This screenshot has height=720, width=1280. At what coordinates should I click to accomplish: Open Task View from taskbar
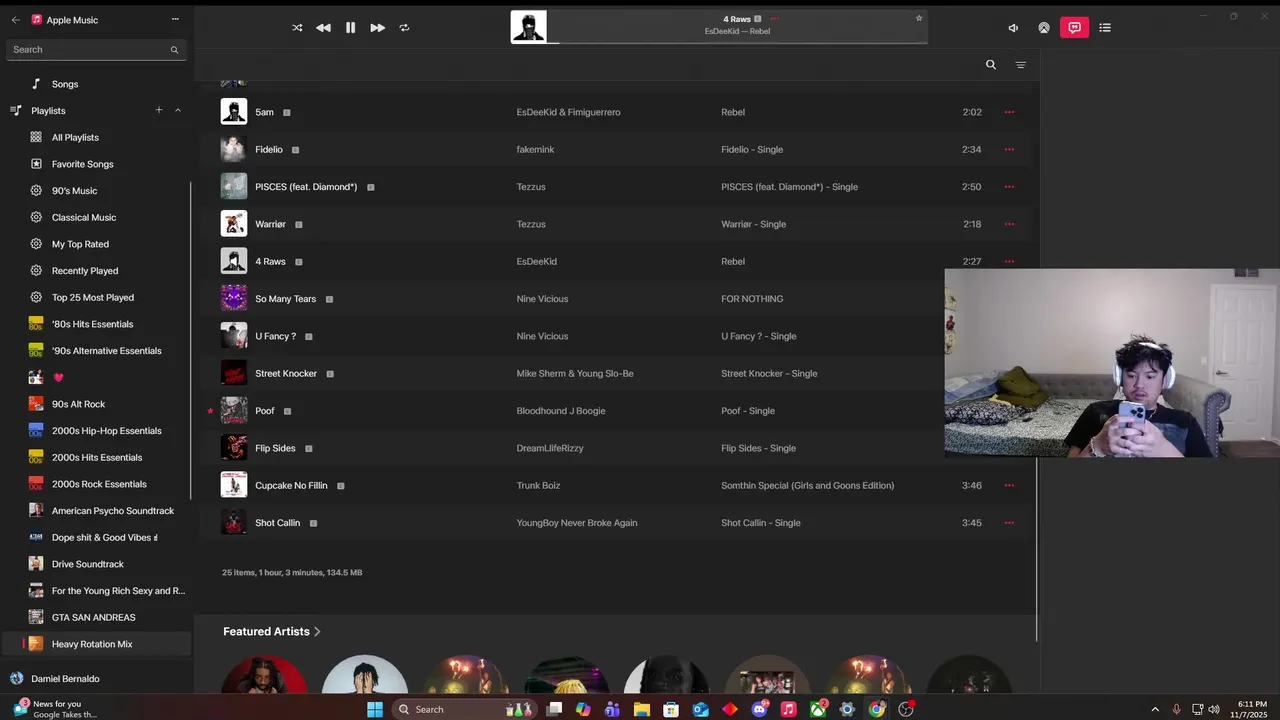click(554, 709)
